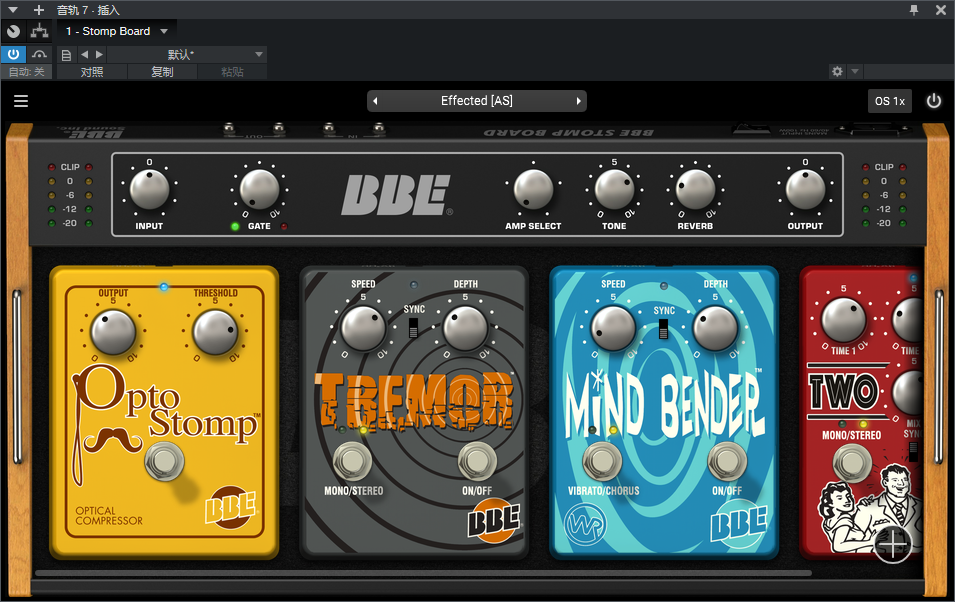Click the plugin power bypass icon
This screenshot has width=955, height=602.
click(933, 101)
